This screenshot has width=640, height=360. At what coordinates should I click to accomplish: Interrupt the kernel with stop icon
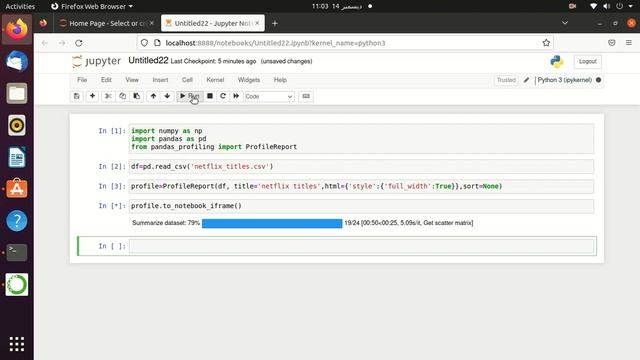[x=210, y=96]
